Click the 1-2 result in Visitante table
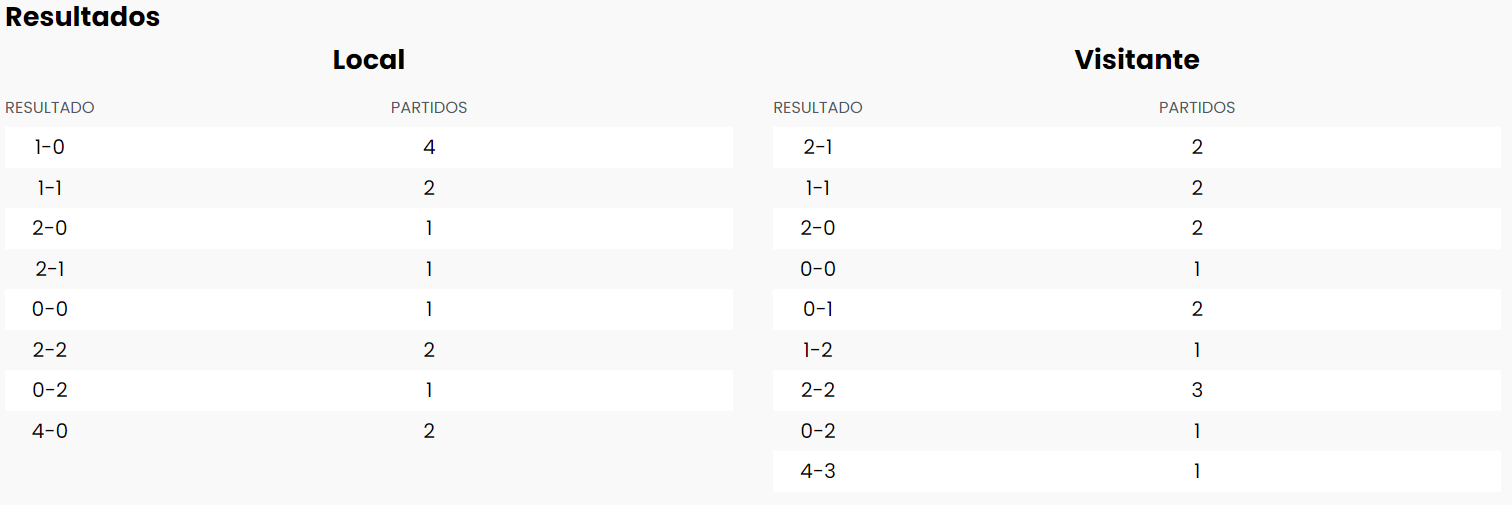Image resolution: width=1512 pixels, height=505 pixels. (818, 350)
